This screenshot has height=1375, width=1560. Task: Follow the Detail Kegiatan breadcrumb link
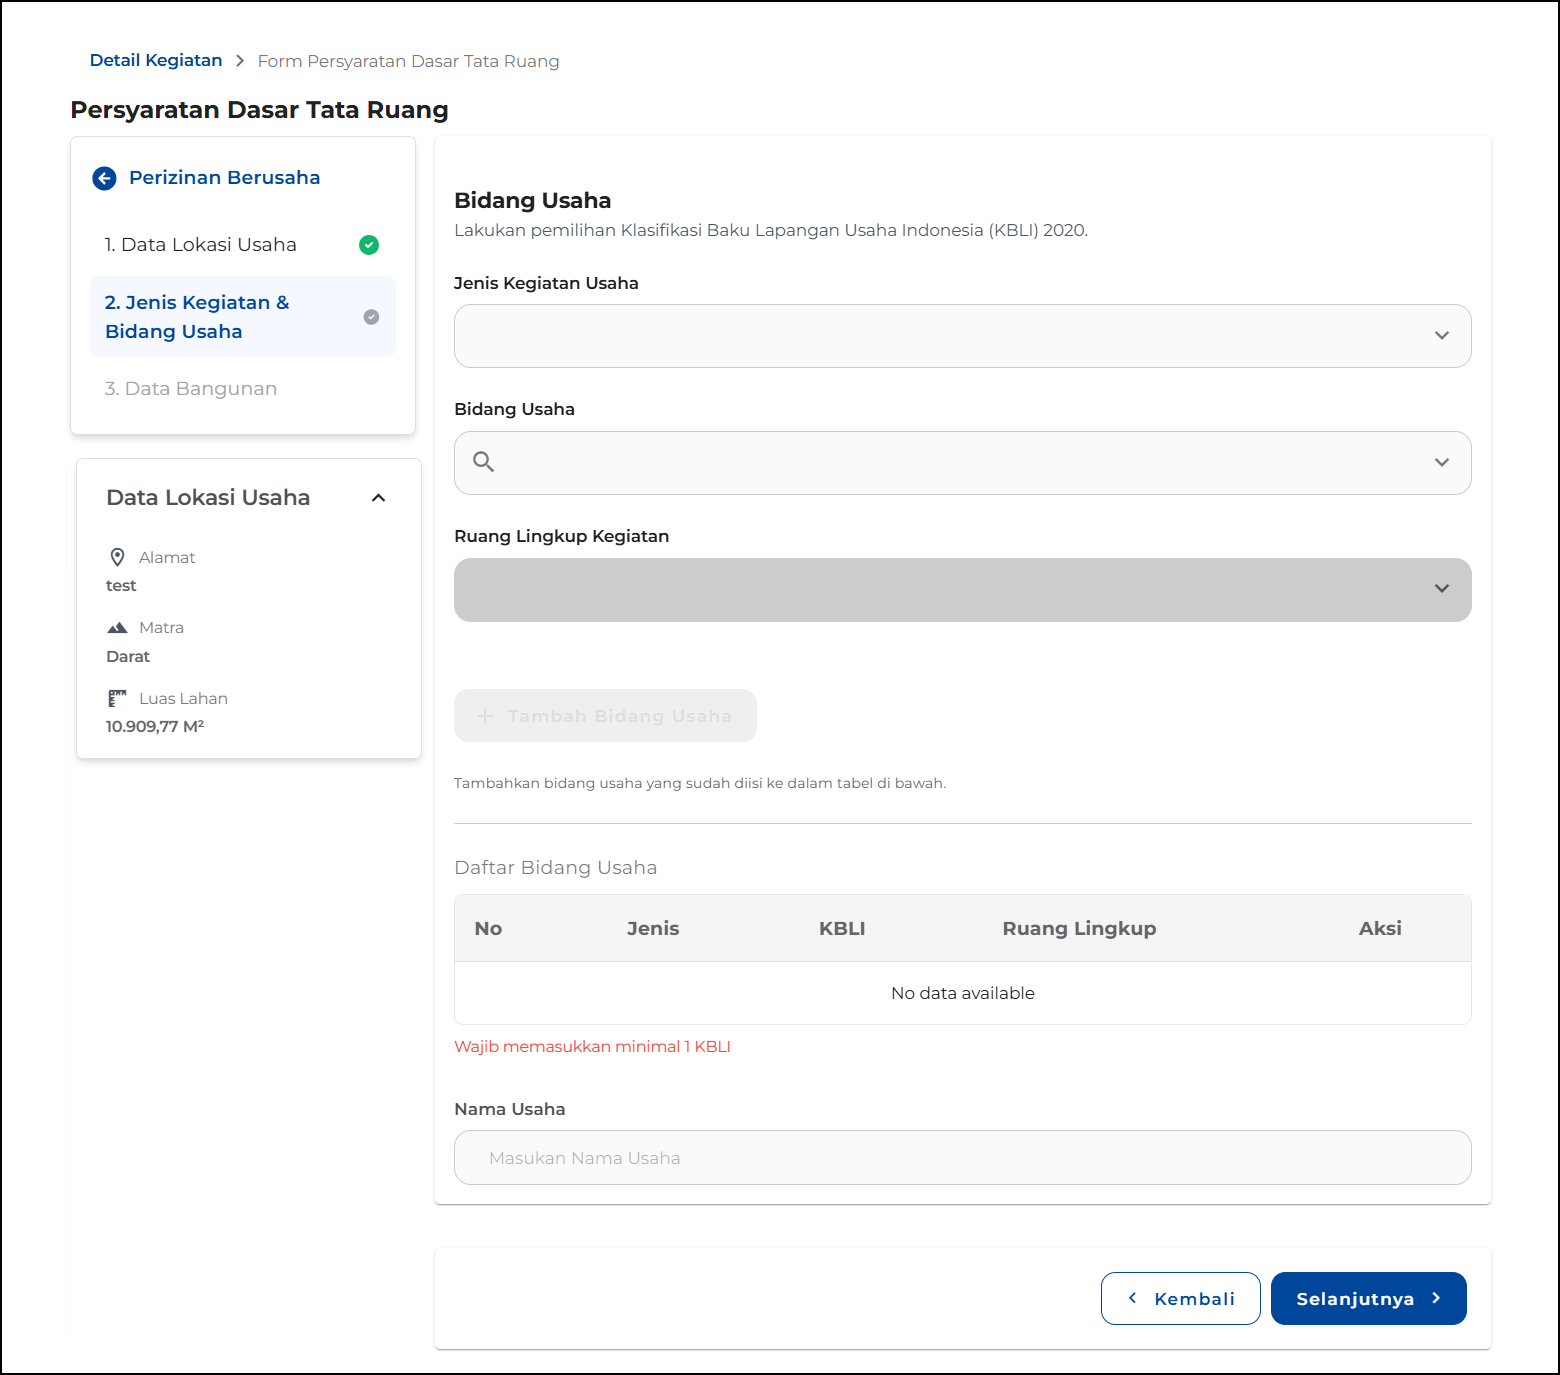point(156,60)
